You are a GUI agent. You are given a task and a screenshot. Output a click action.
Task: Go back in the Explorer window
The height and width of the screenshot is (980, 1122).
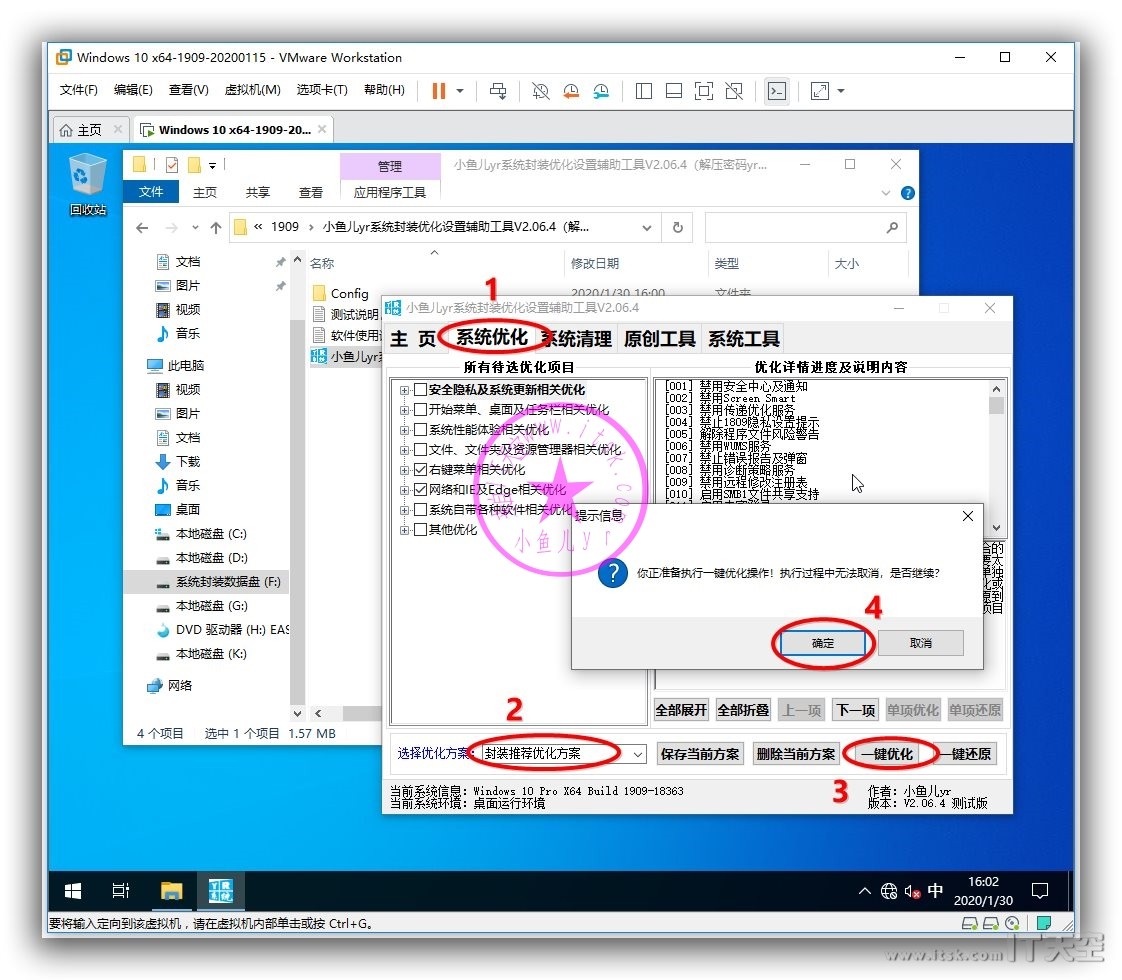(142, 227)
